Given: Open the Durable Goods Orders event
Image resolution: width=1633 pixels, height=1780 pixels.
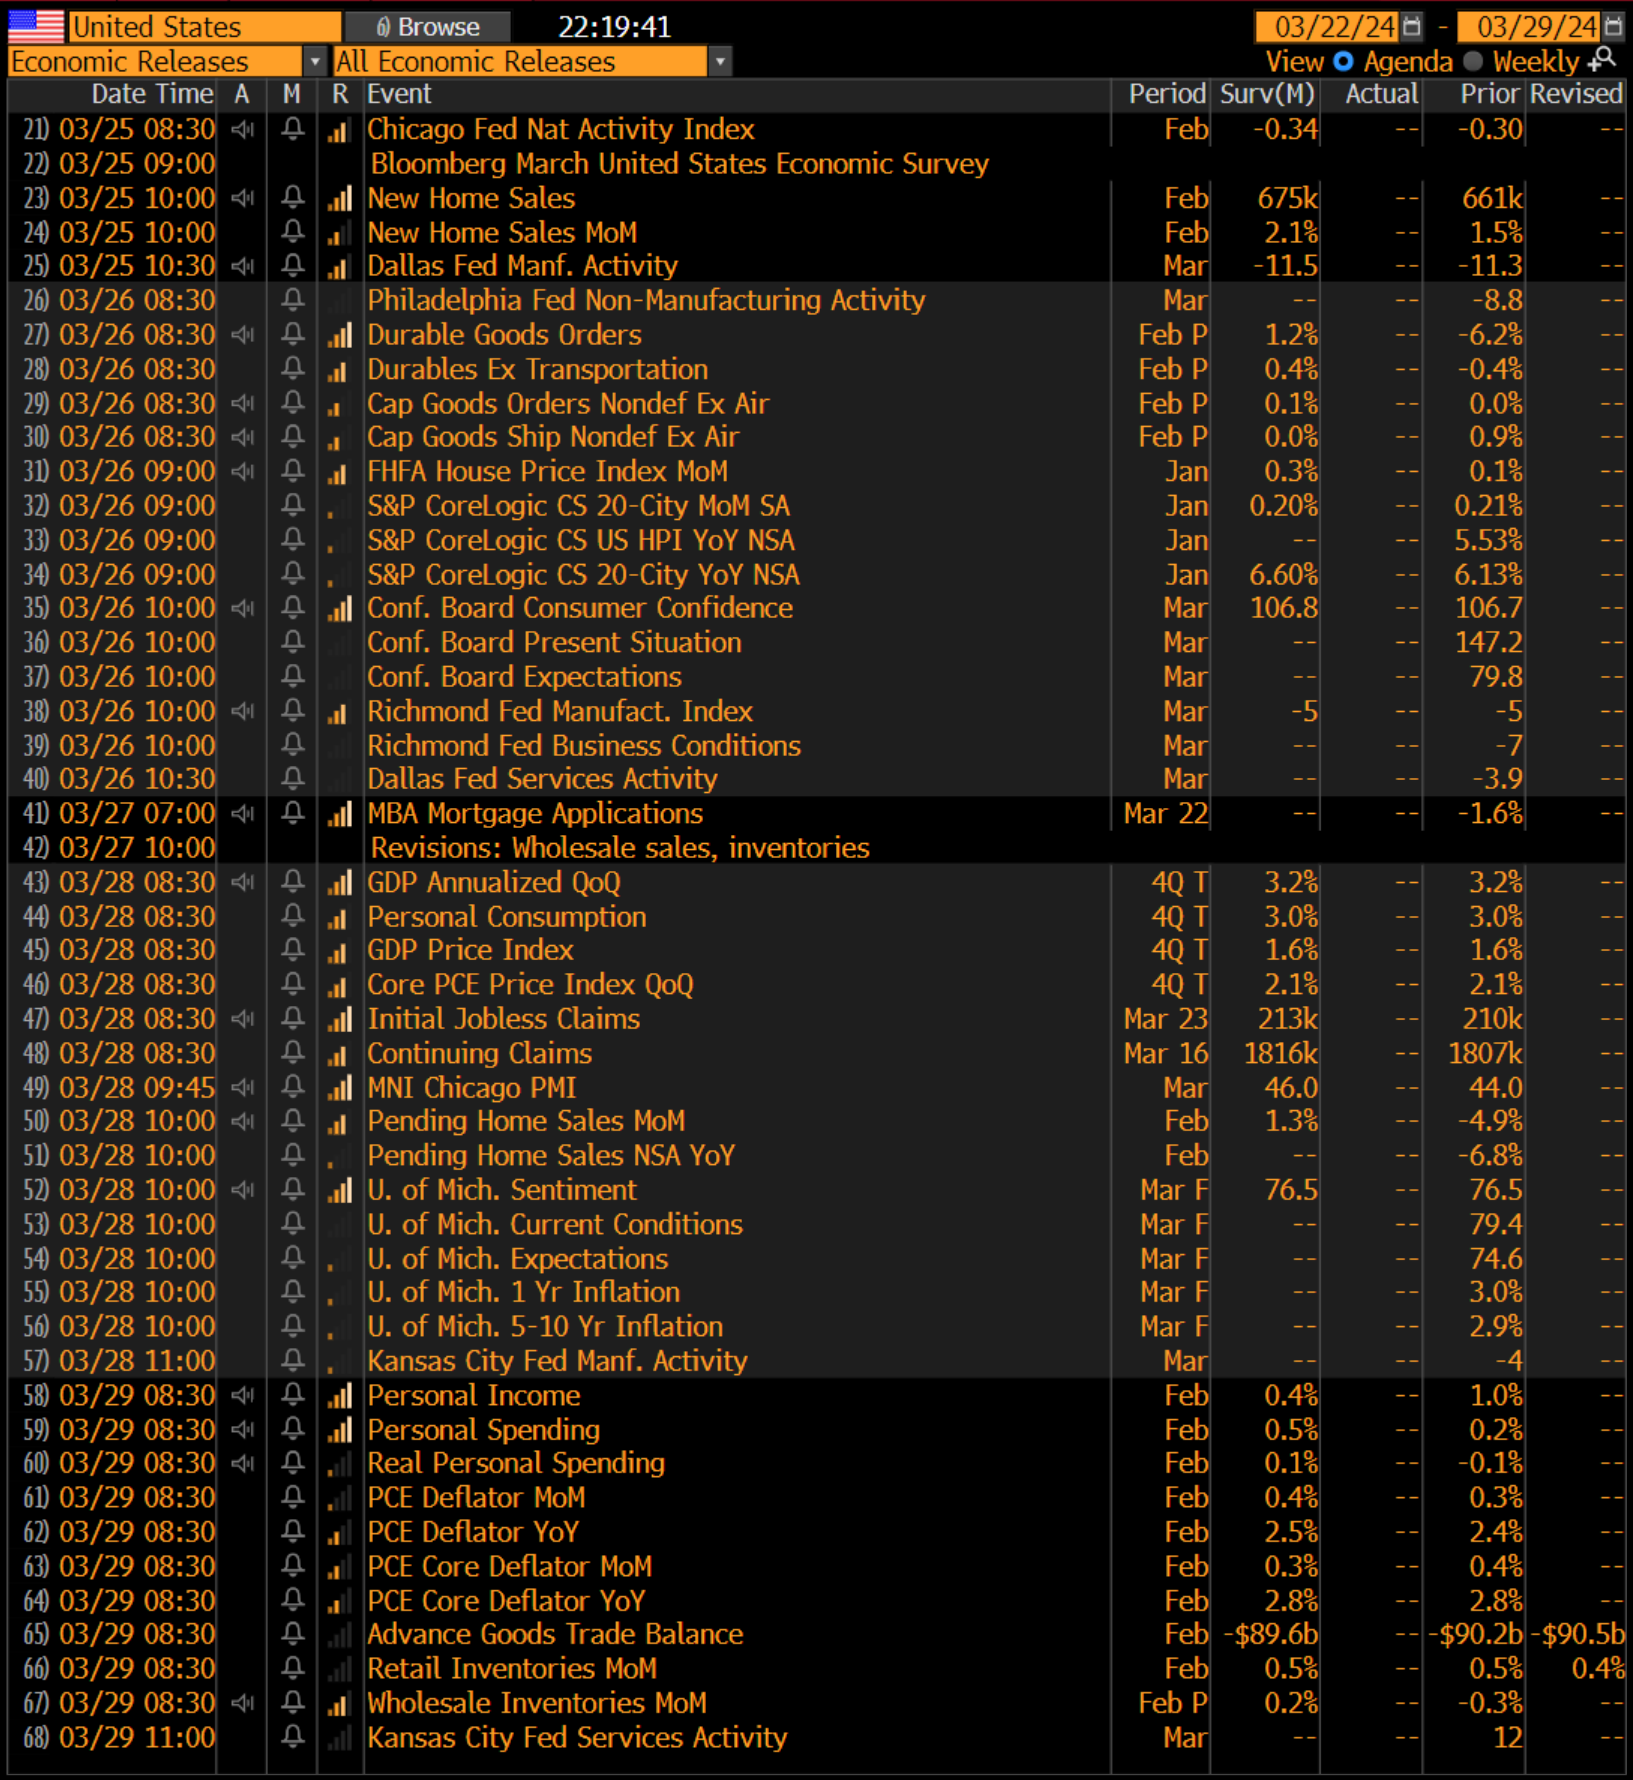Looking at the screenshot, I should [504, 335].
